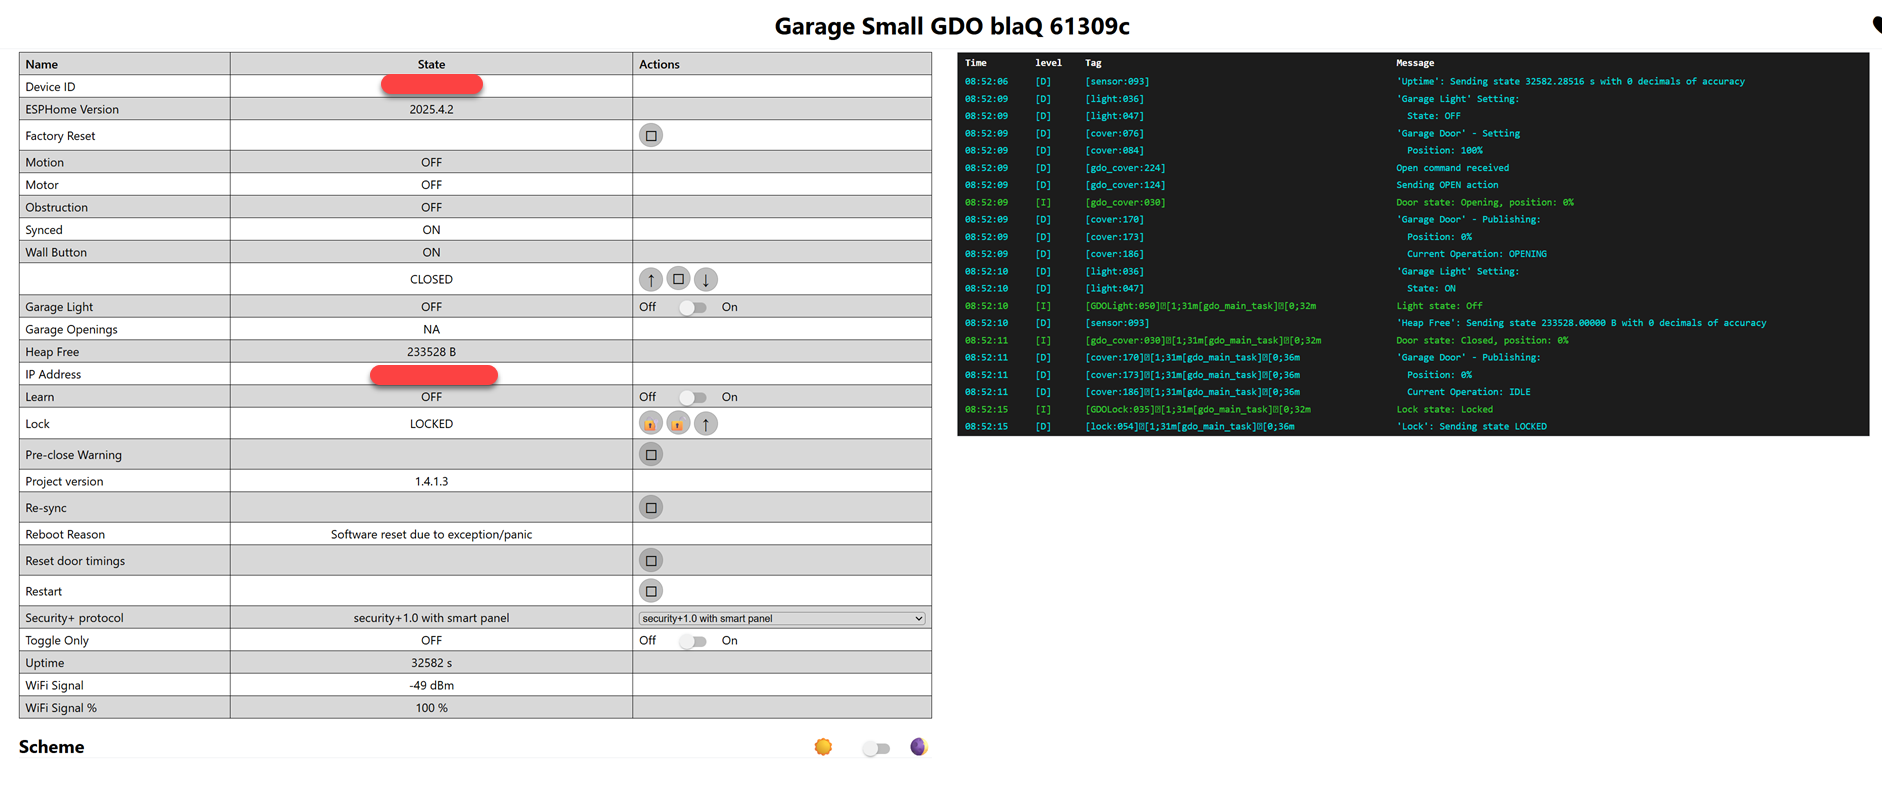
Task: Click the log Tag column header
Action: point(1093,63)
